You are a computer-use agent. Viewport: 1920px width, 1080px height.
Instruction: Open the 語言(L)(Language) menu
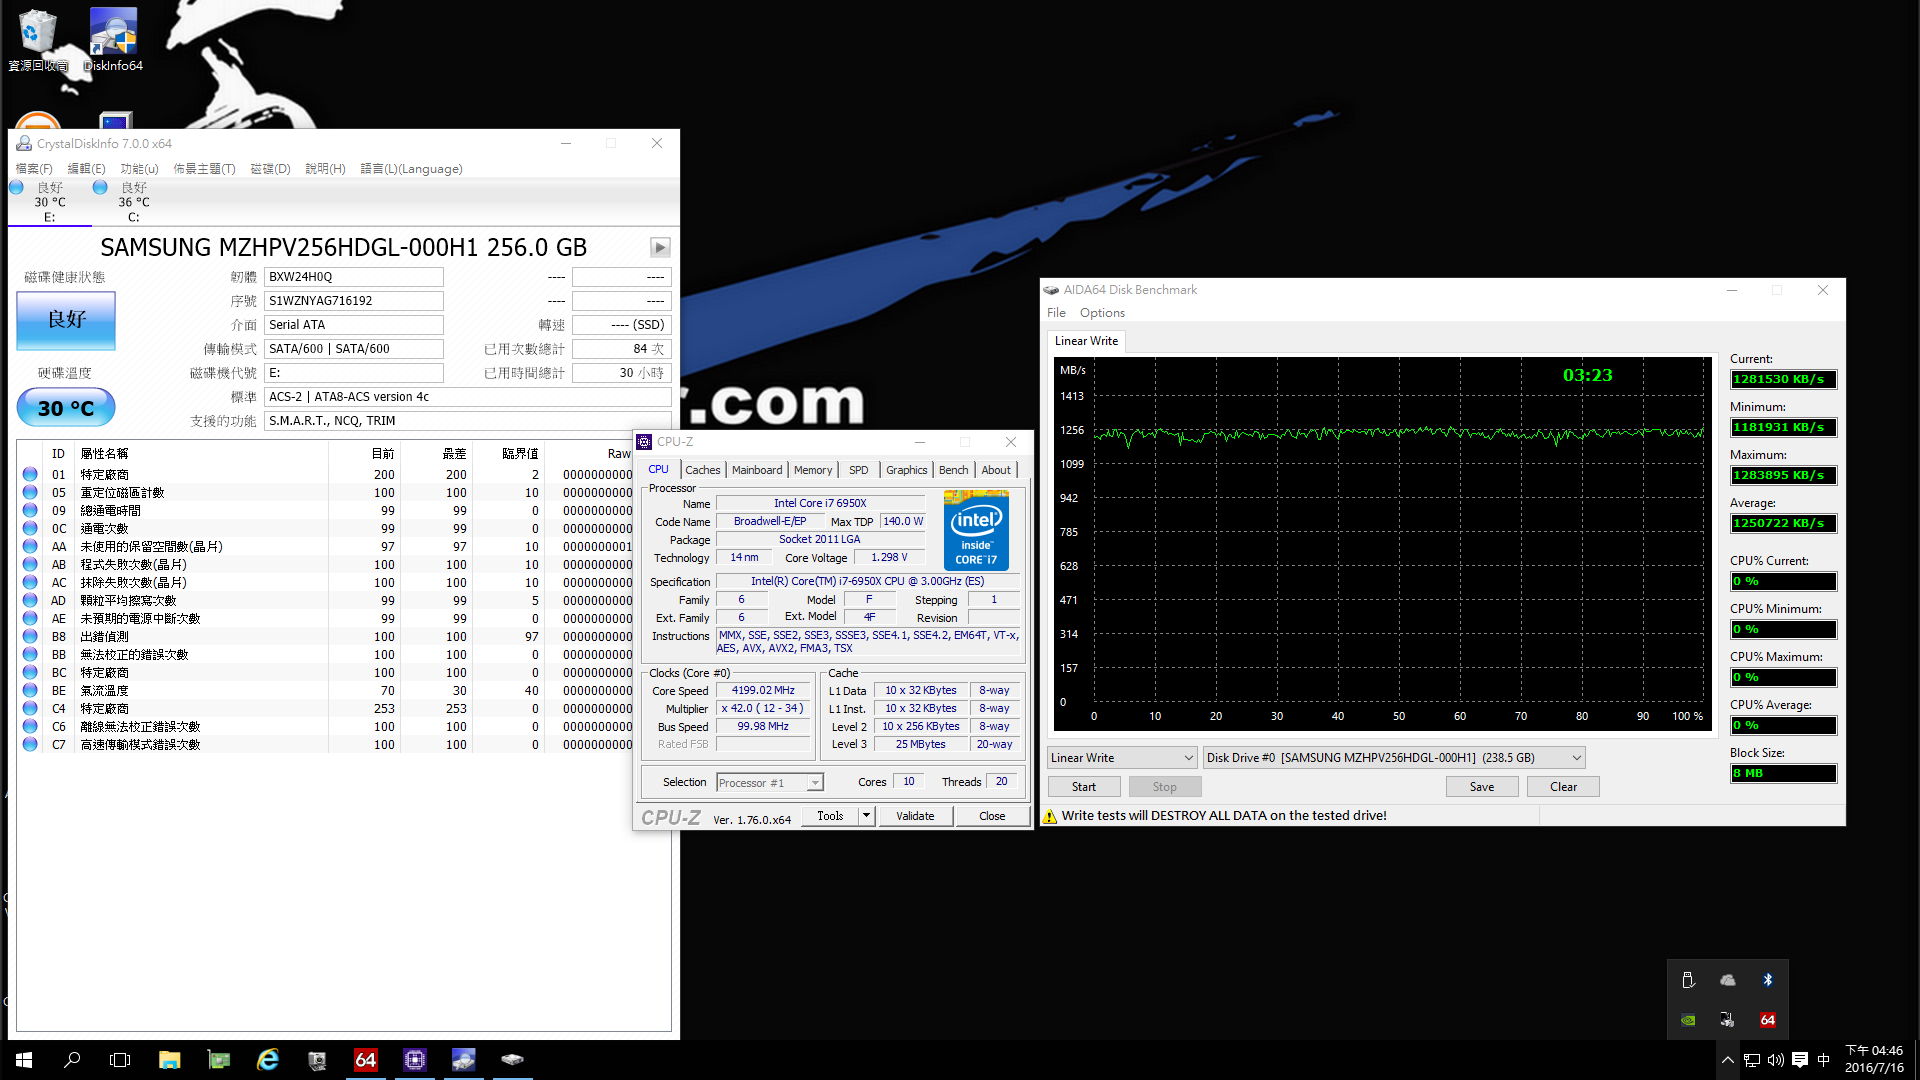tap(411, 169)
